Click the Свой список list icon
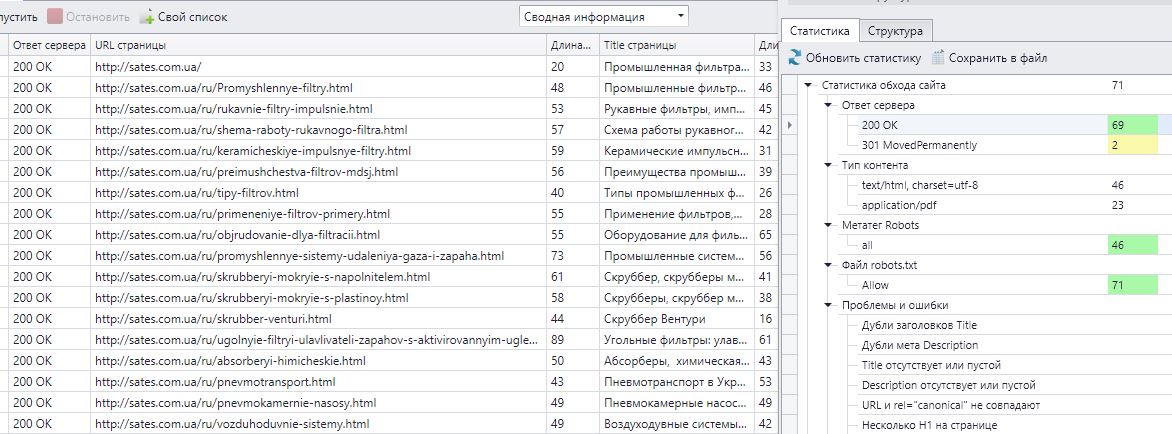 pyautogui.click(x=147, y=17)
